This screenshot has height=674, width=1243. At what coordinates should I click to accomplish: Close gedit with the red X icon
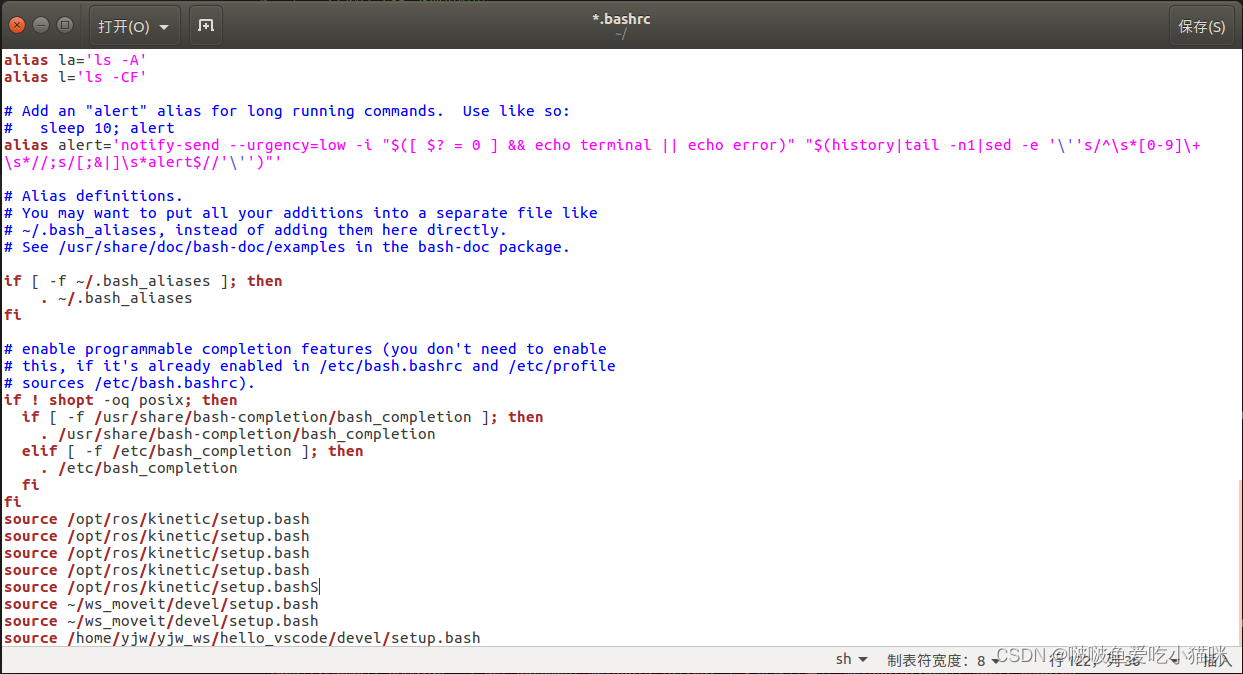tap(16, 25)
